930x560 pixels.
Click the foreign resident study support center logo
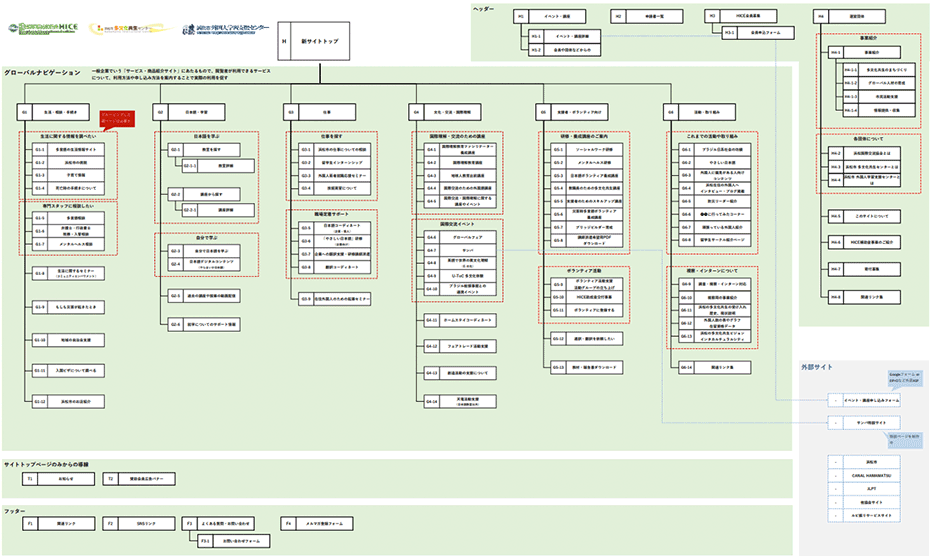224,30
